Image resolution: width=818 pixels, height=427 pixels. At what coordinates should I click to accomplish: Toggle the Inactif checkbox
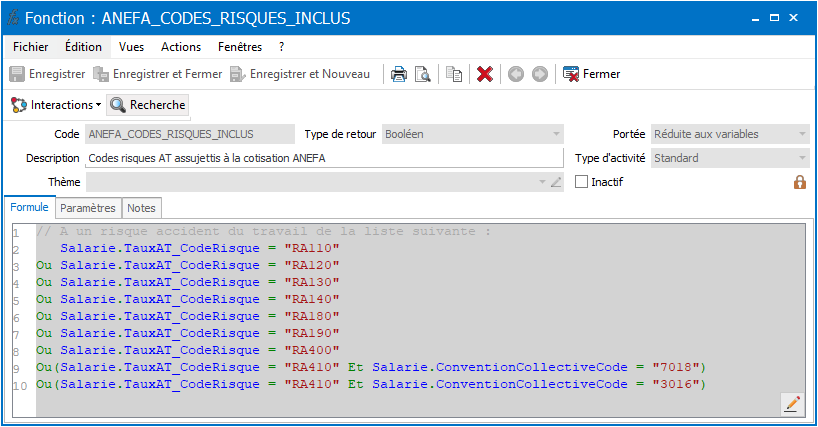tap(581, 182)
